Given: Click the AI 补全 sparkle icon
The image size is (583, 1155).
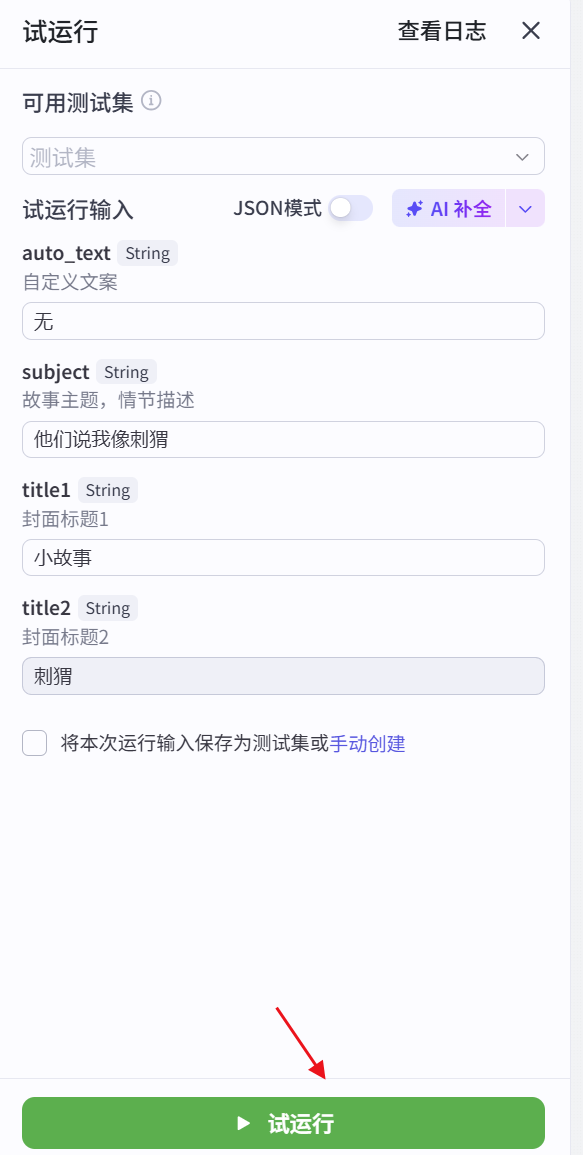Looking at the screenshot, I should tap(413, 208).
